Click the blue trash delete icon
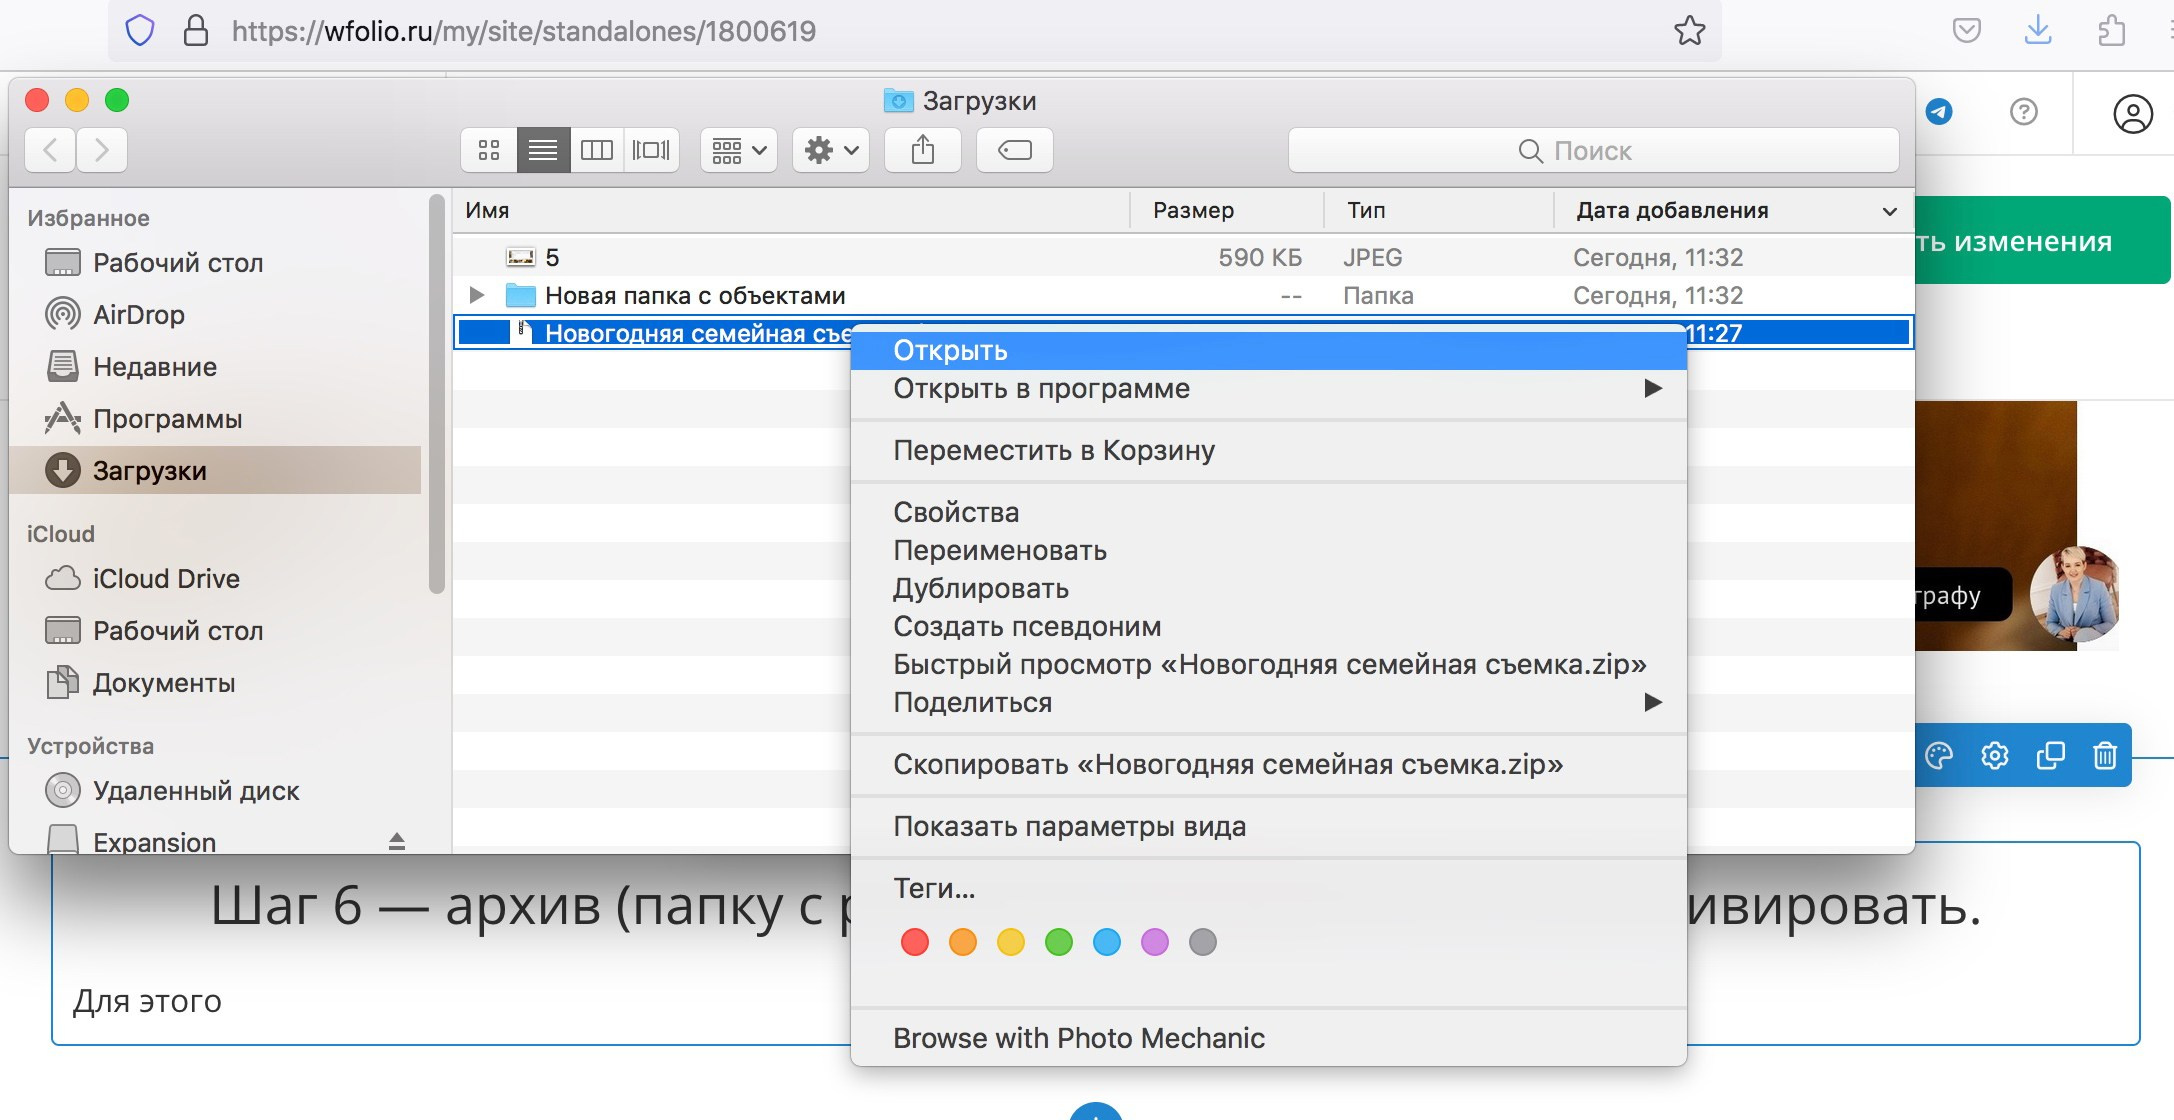2174x1120 pixels. (2104, 755)
